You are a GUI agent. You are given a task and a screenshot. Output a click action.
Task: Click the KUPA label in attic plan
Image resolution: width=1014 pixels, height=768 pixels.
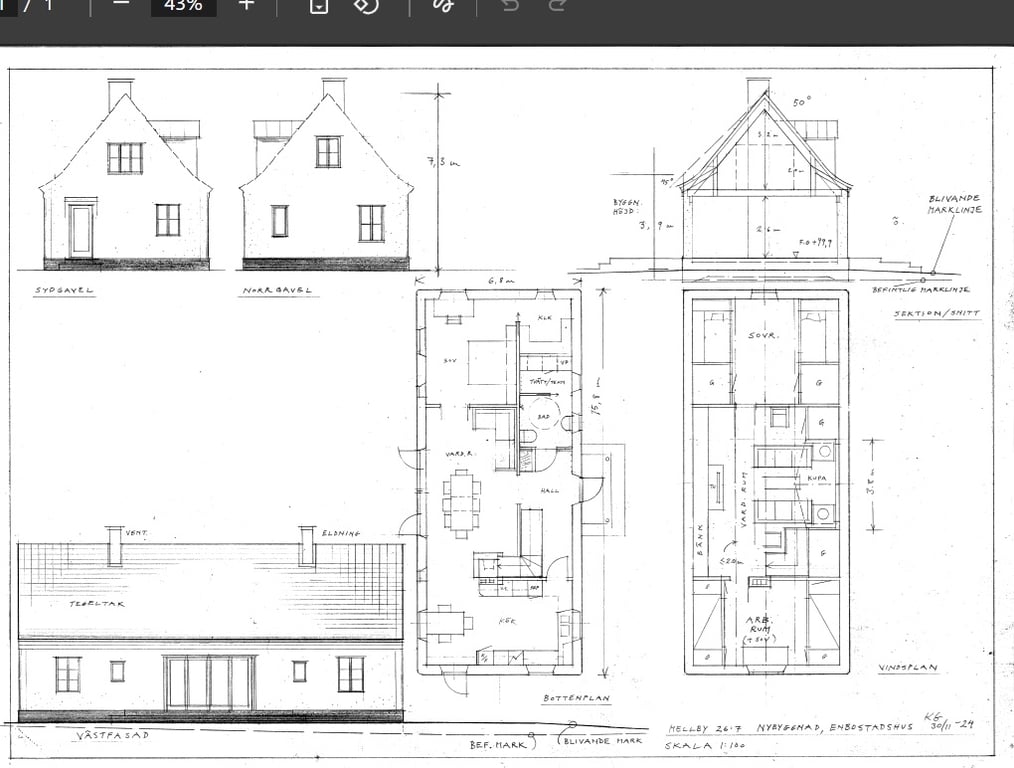point(816,478)
